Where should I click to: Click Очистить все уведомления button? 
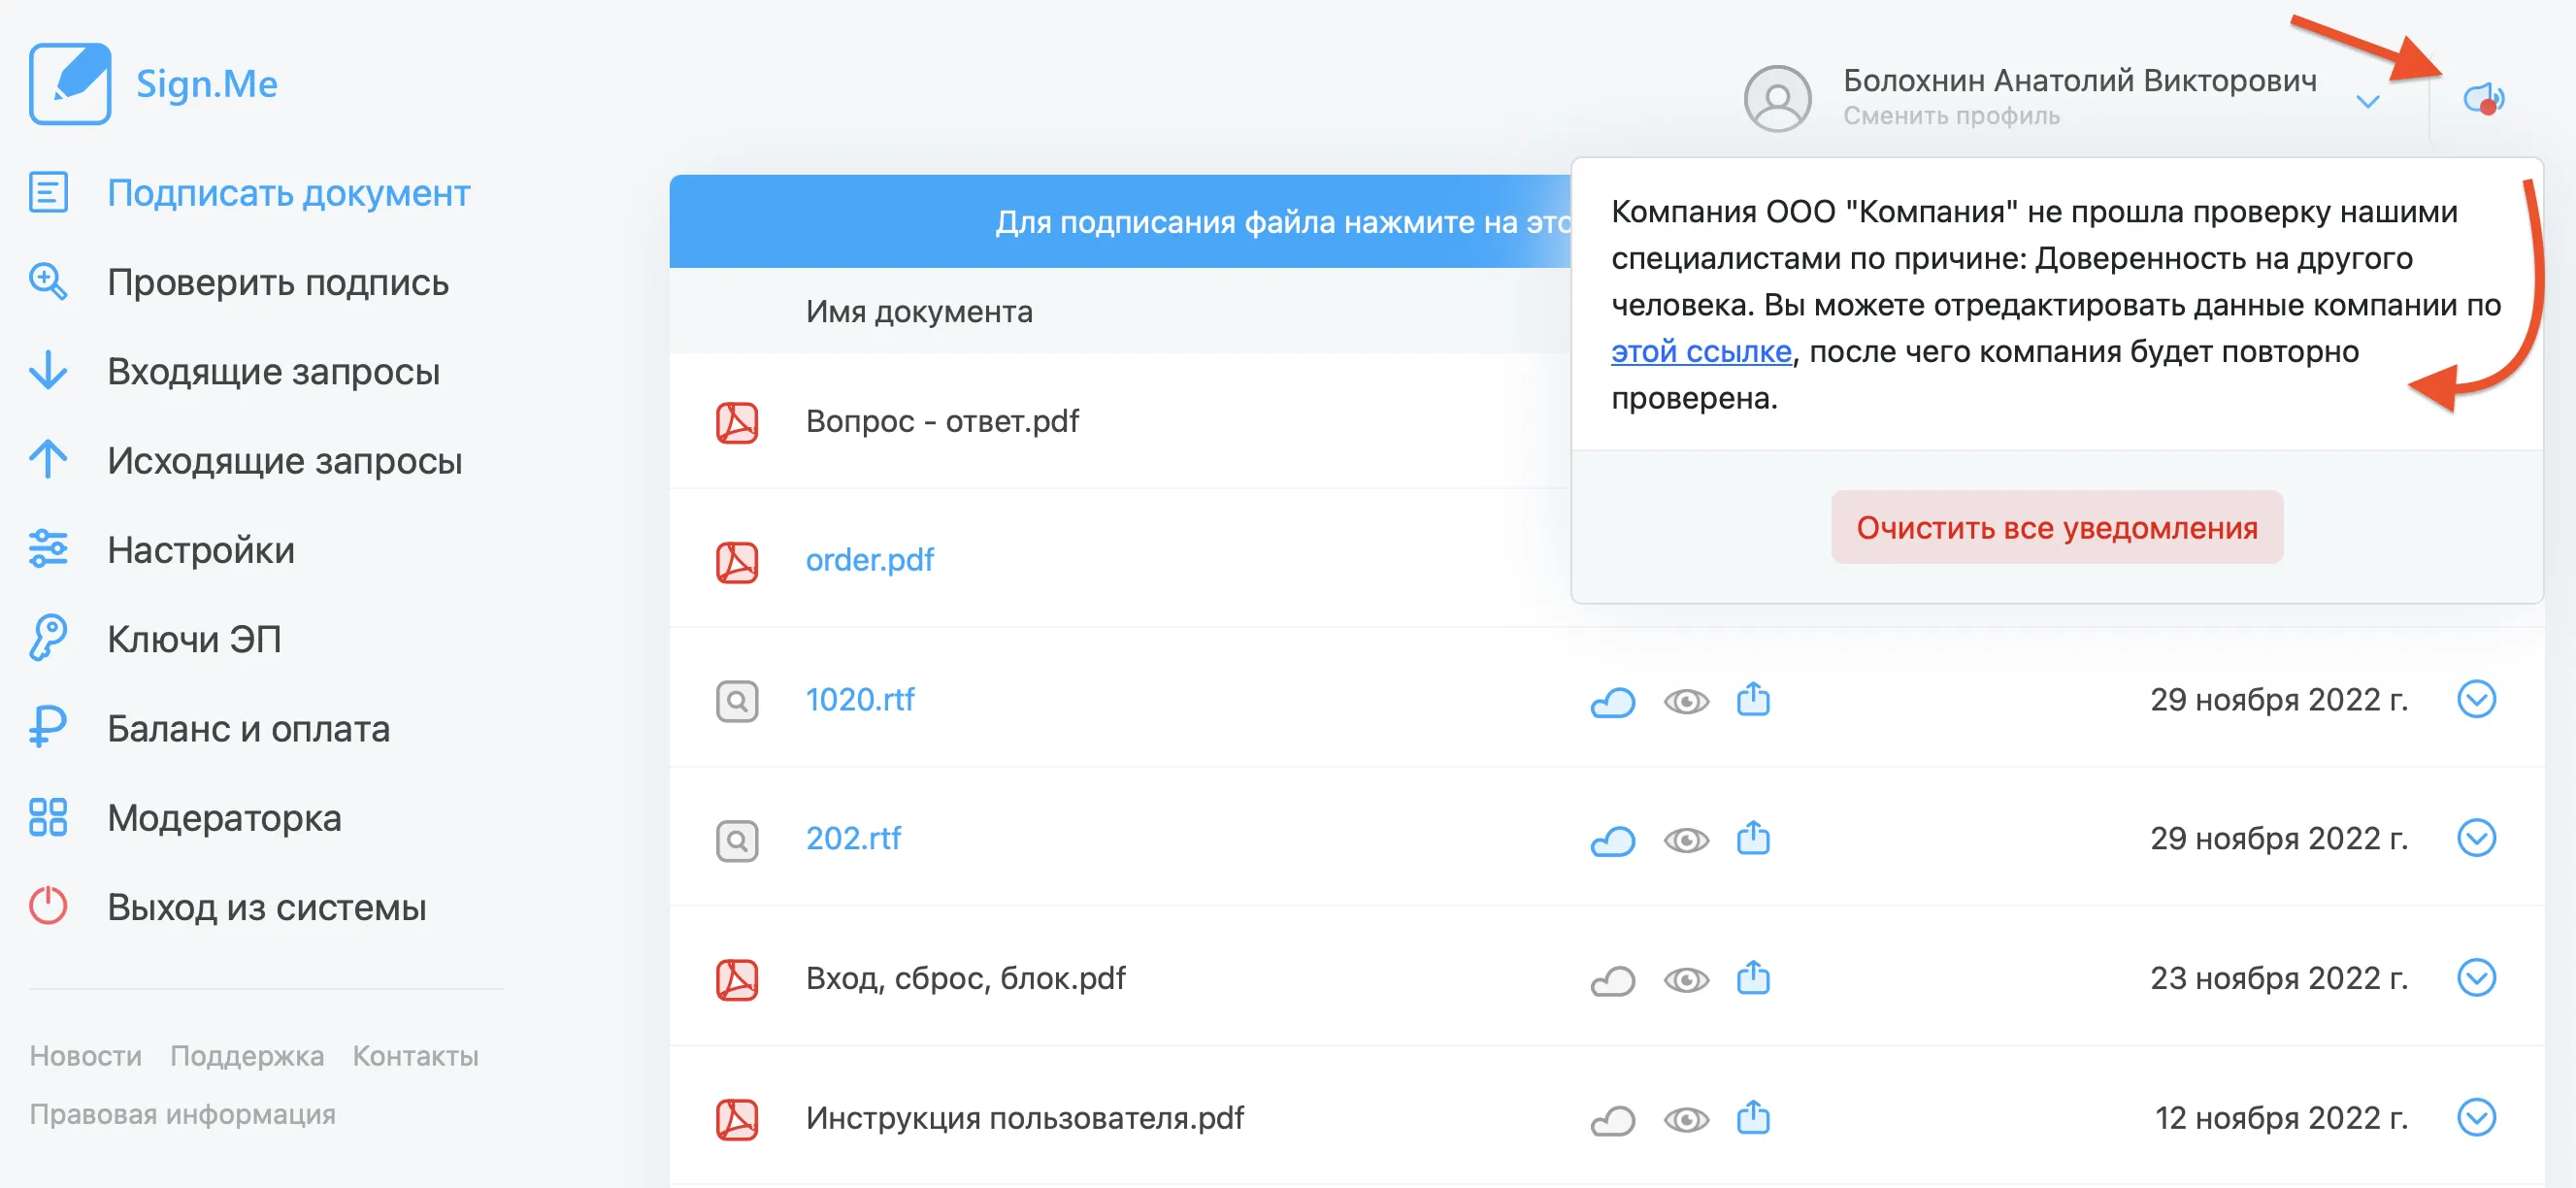click(x=2056, y=527)
